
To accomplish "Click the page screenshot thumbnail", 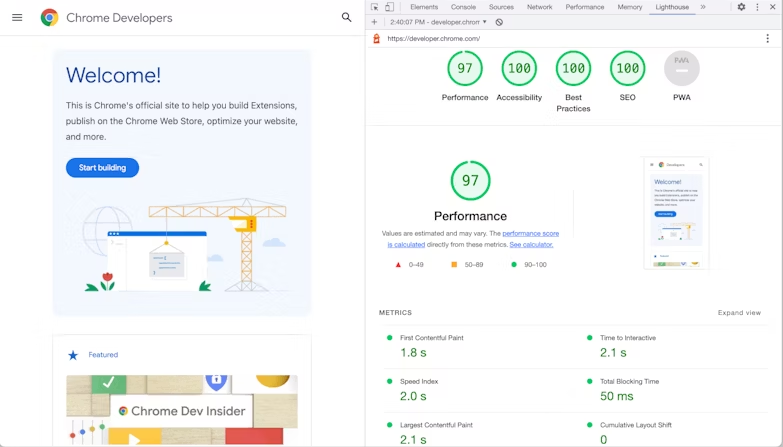I will (x=676, y=213).
